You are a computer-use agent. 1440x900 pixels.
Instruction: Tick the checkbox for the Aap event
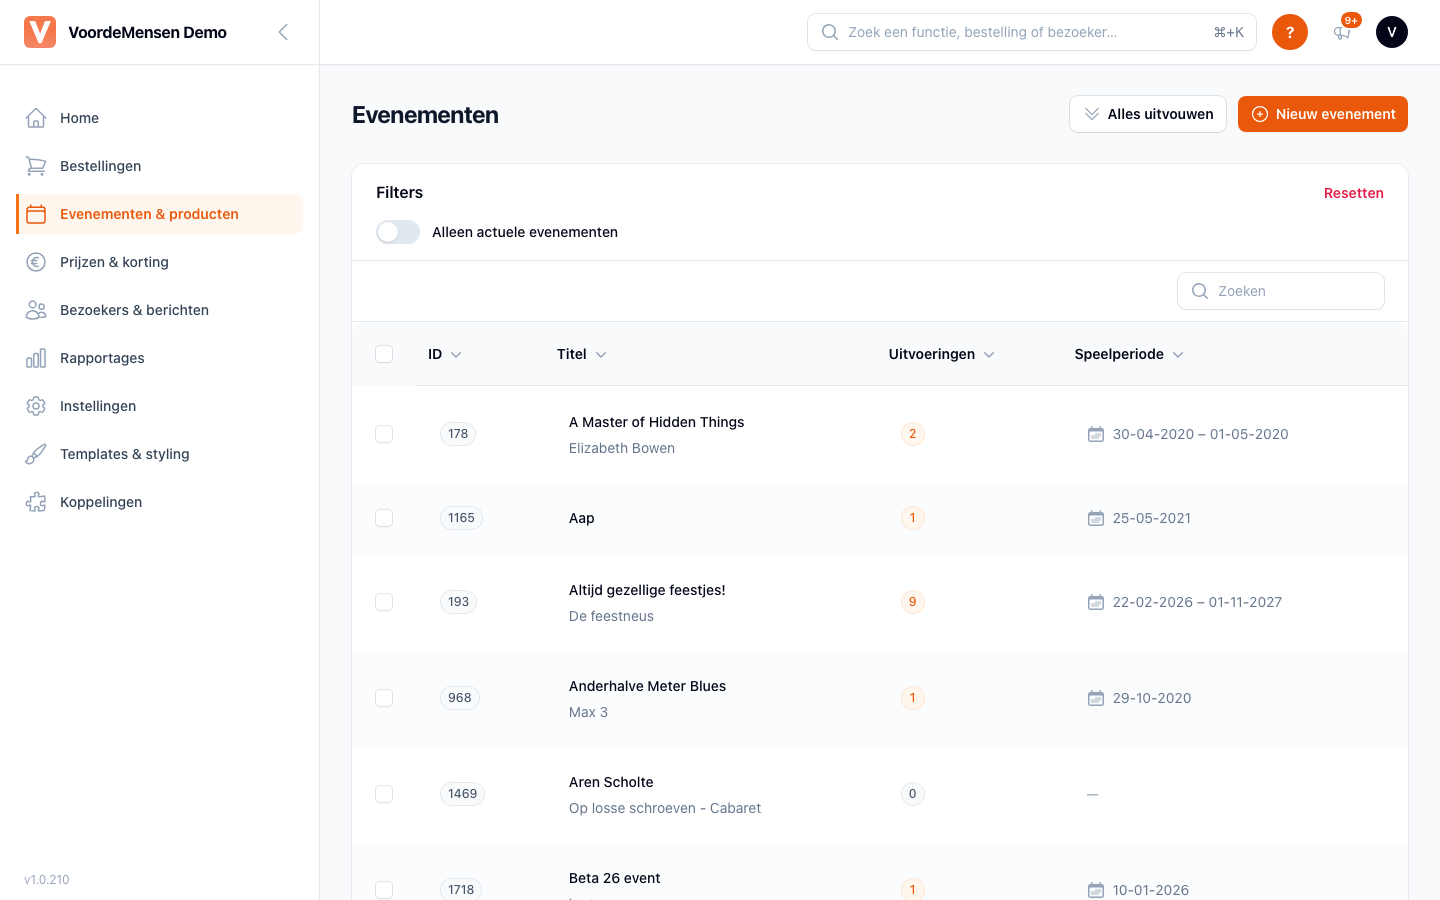click(384, 518)
